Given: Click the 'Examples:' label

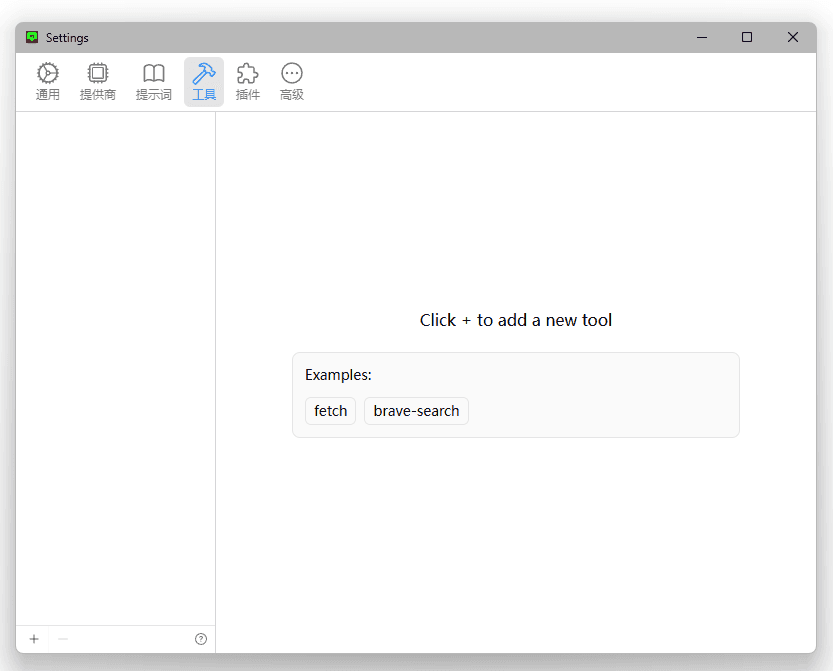Looking at the screenshot, I should point(338,375).
